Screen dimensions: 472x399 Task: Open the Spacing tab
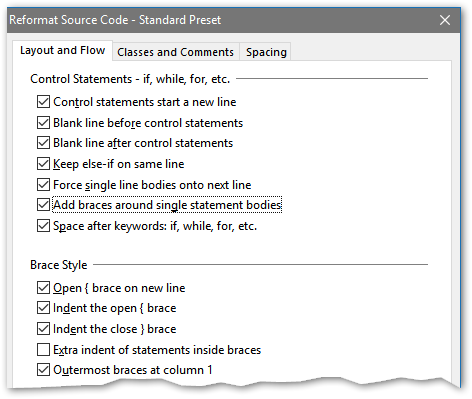(266, 52)
